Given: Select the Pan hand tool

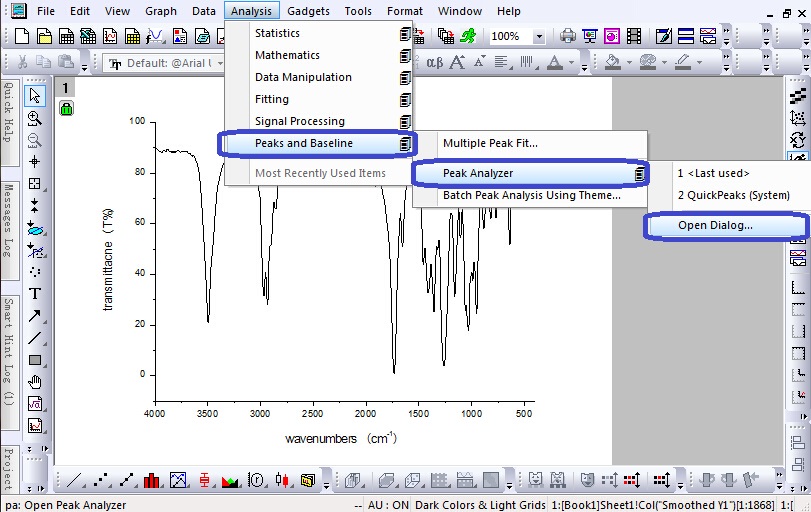Looking at the screenshot, I should 35,382.
